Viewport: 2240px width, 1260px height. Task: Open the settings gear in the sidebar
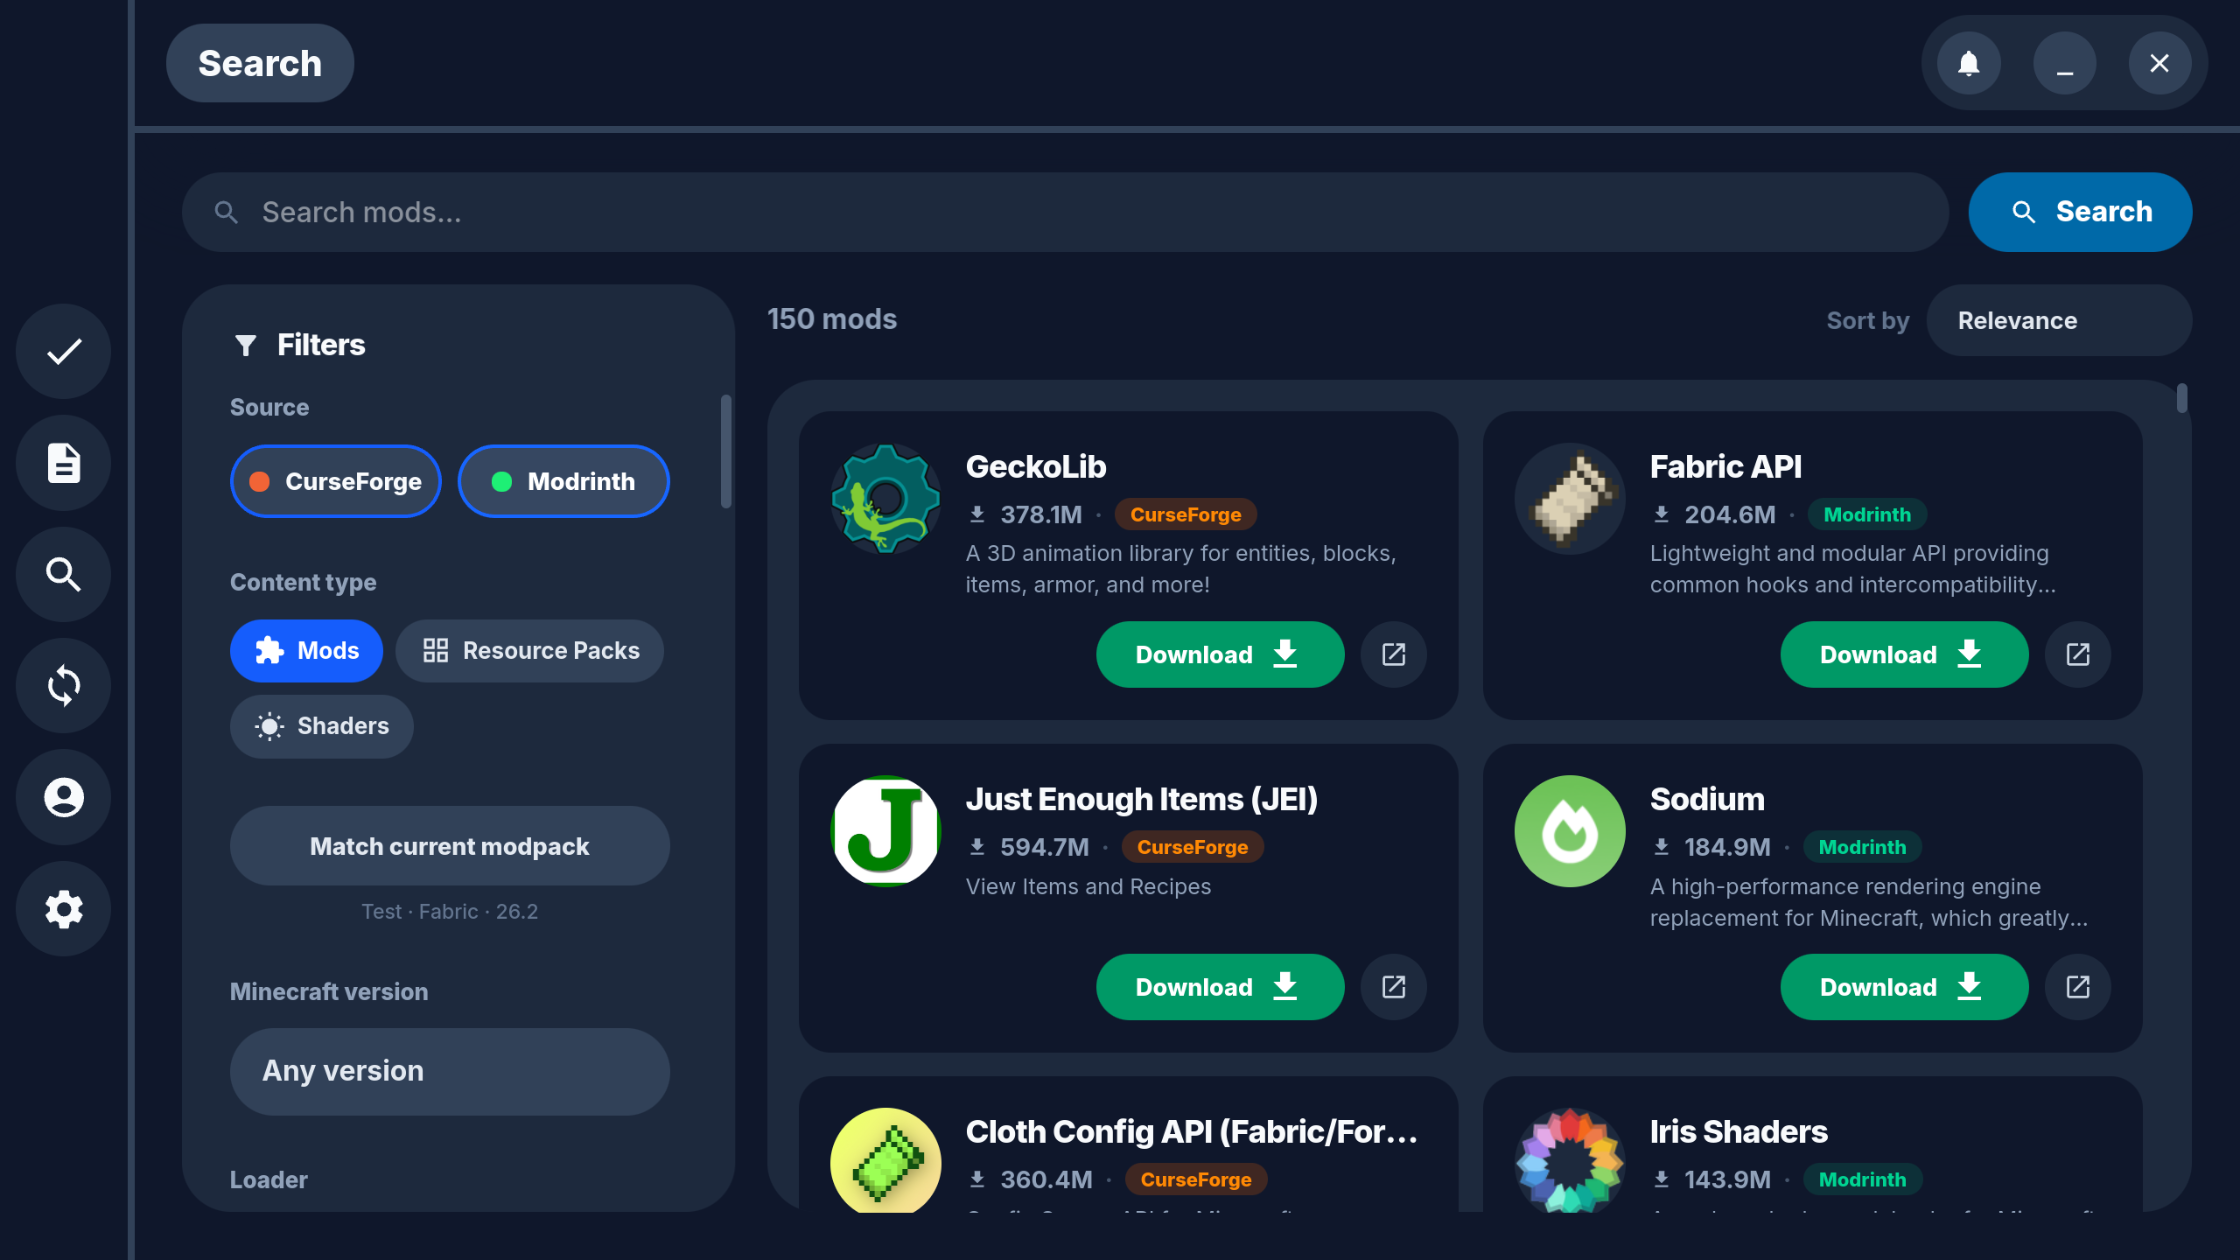click(x=64, y=909)
